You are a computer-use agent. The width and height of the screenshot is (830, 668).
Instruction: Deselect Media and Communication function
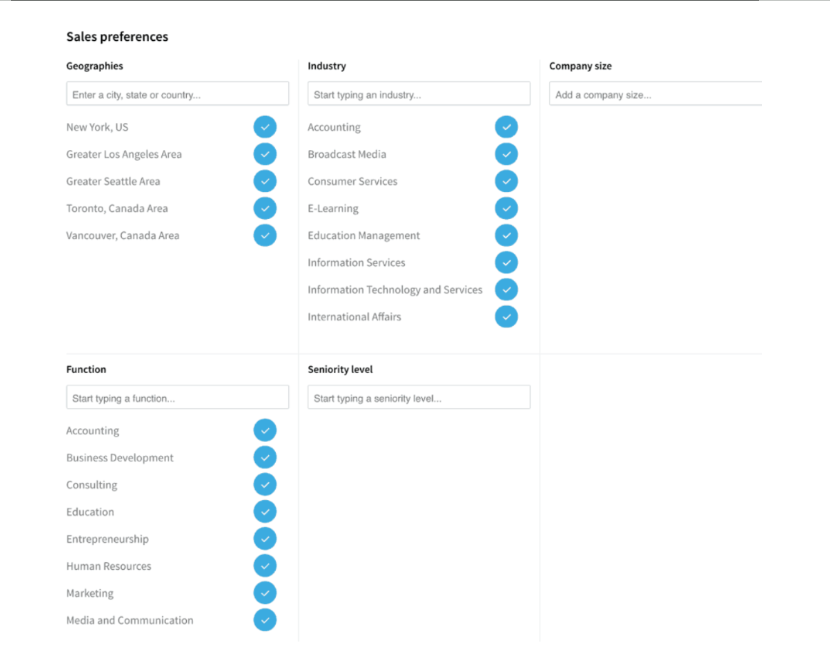(x=265, y=620)
